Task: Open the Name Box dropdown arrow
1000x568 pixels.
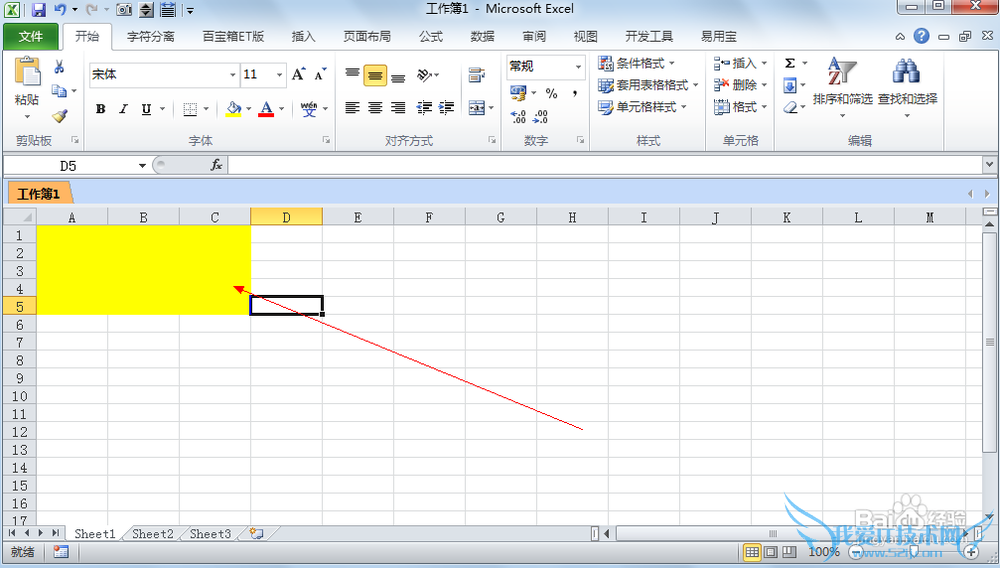Action: tap(142, 166)
